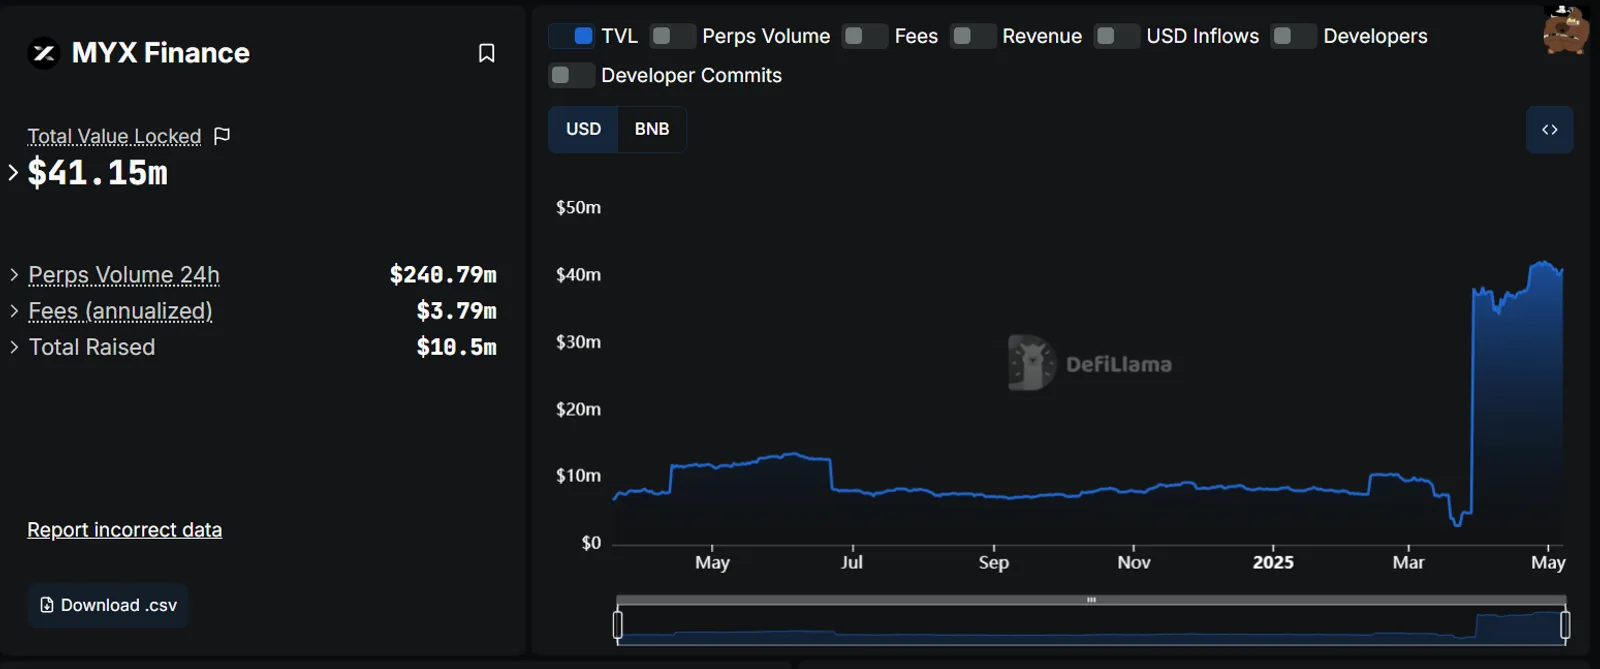The height and width of the screenshot is (669, 1600).
Task: Expand the Total Value Locked breakdown
Action: click(13, 172)
